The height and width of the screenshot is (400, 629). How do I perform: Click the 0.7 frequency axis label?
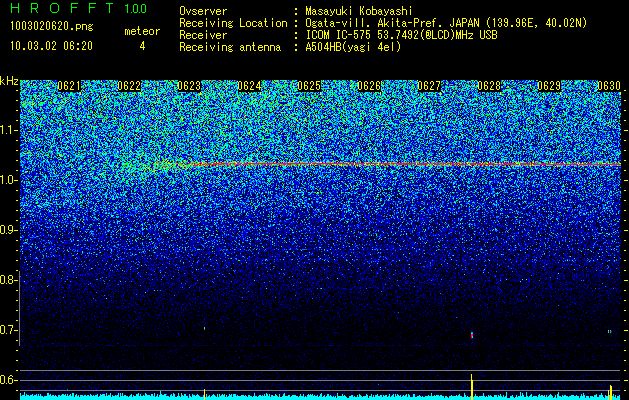(x=8, y=330)
